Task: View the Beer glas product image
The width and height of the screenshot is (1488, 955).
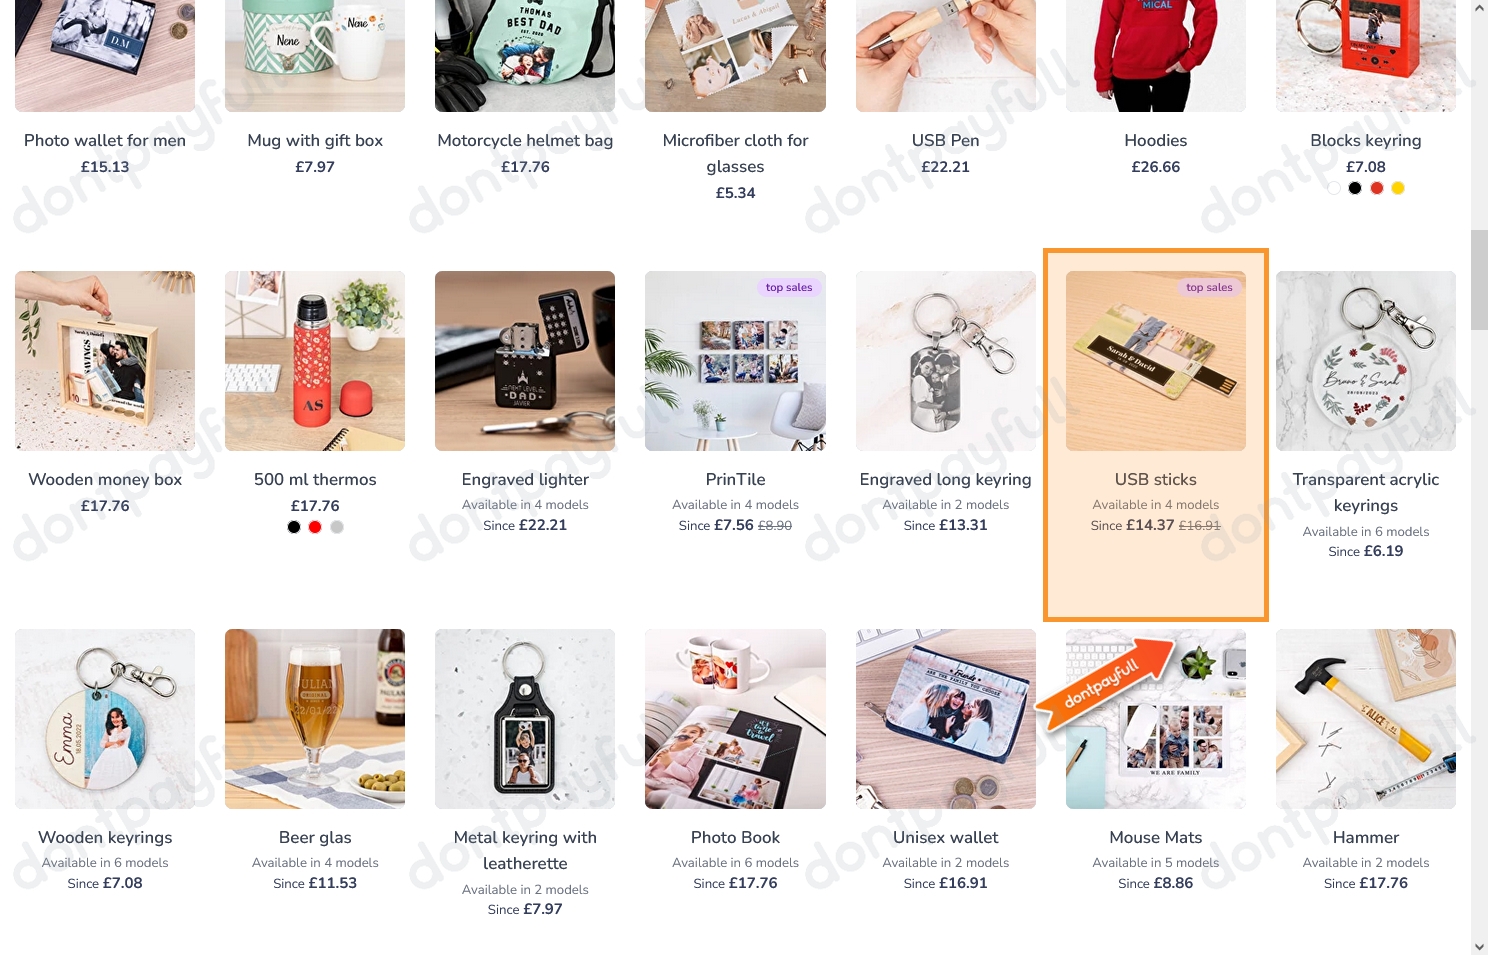Action: point(315,719)
